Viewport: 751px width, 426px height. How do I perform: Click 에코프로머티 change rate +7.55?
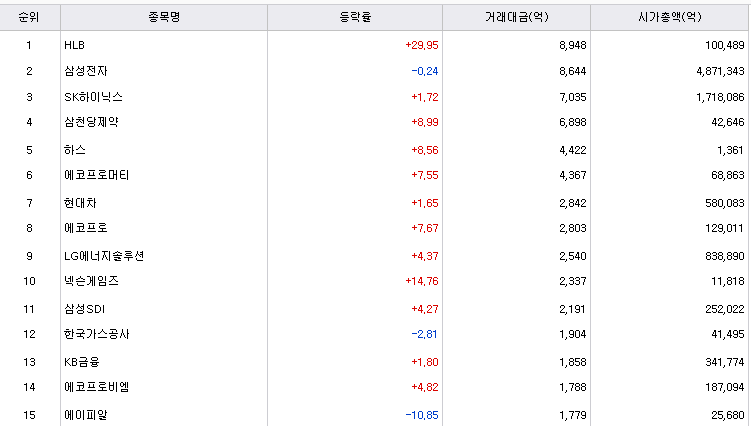(425, 175)
